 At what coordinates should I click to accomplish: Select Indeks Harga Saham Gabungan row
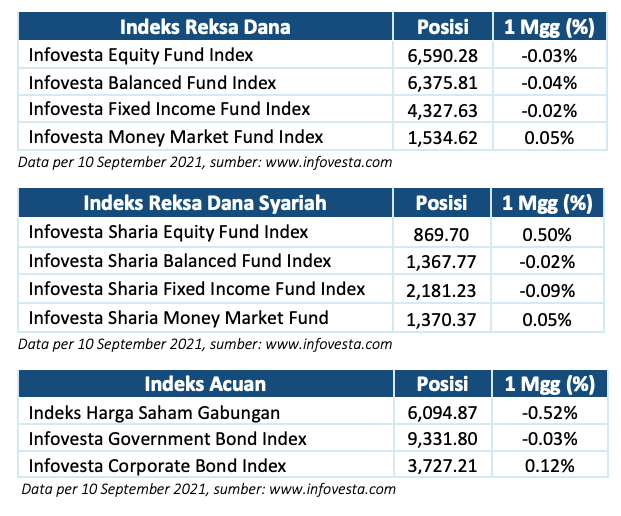coord(313,412)
